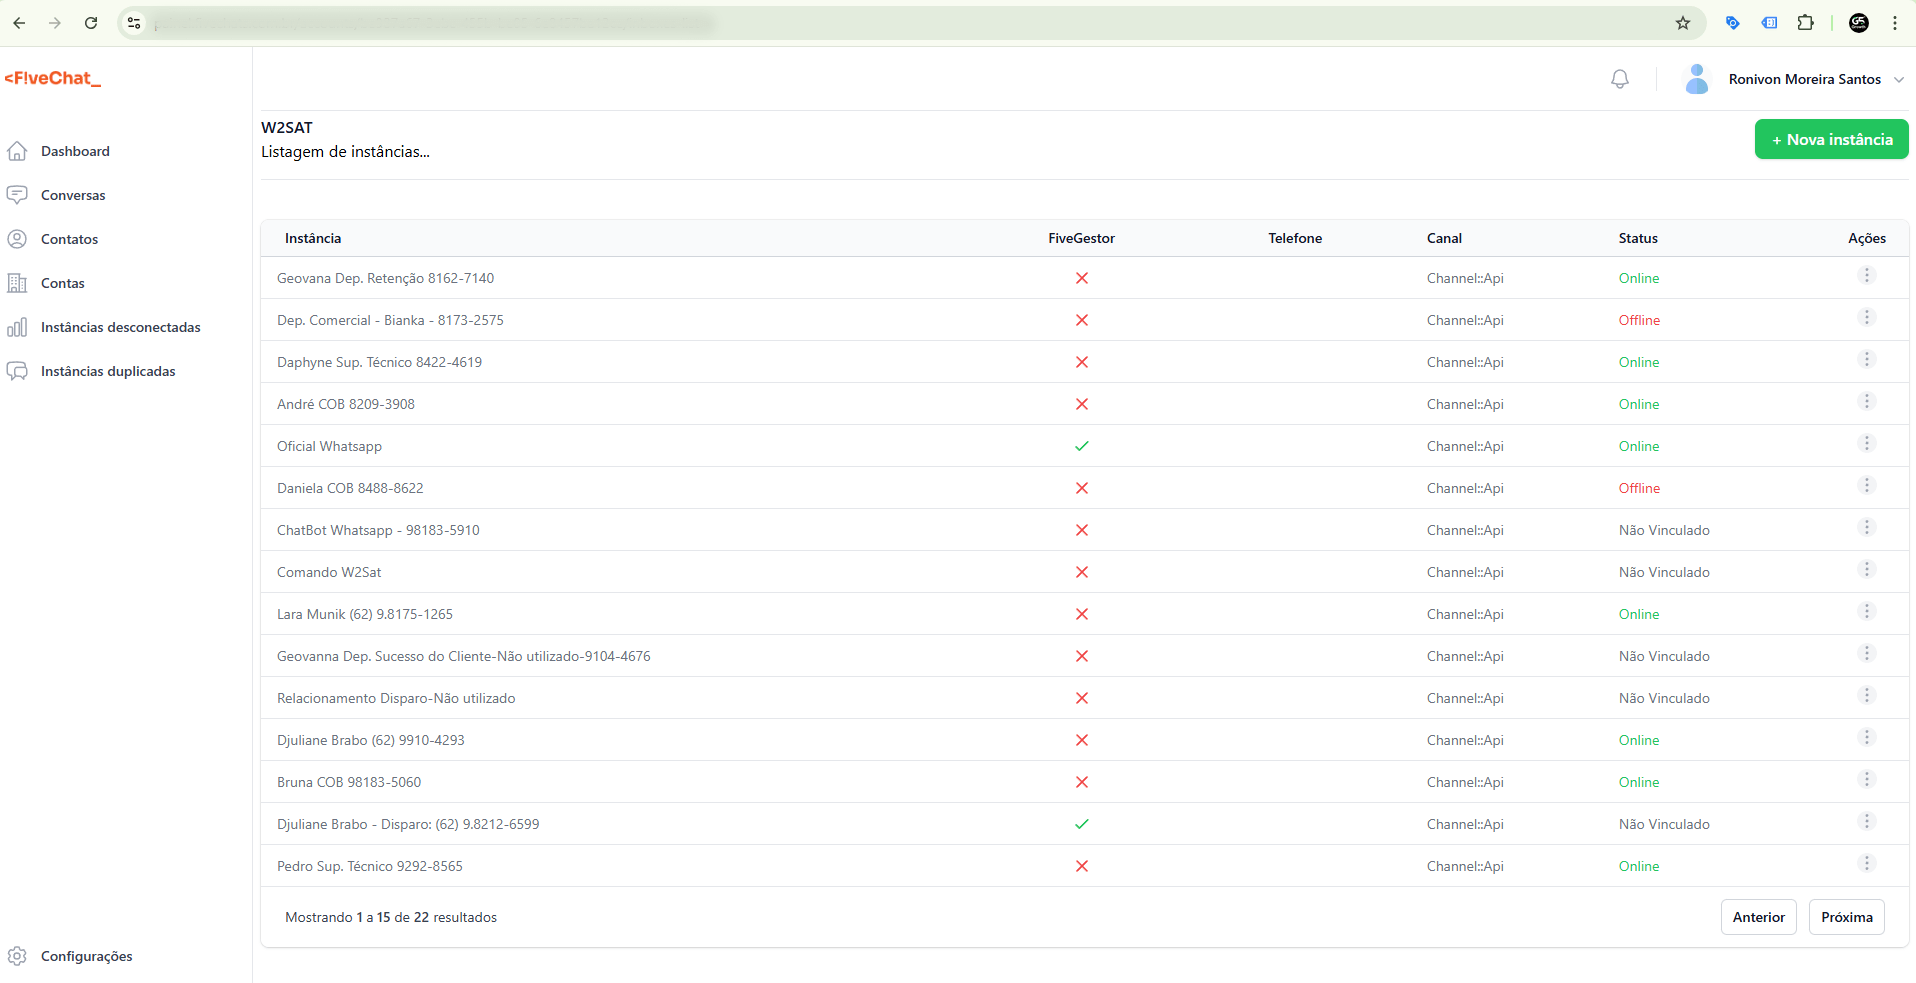Click the Offline status of Dep. Comercial Bianka

click(1639, 320)
